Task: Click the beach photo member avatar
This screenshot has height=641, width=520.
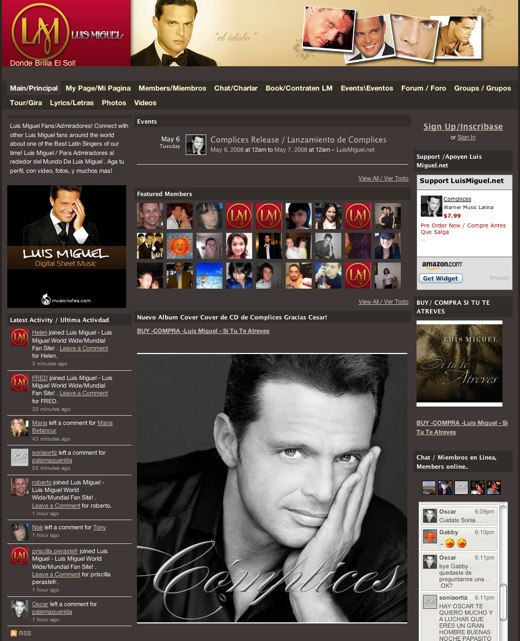Action: coord(209,276)
